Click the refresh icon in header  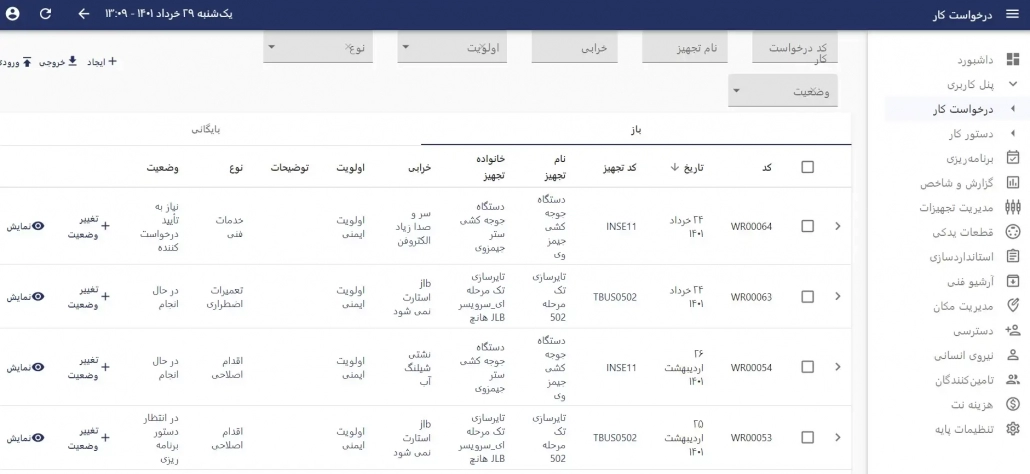45,14
